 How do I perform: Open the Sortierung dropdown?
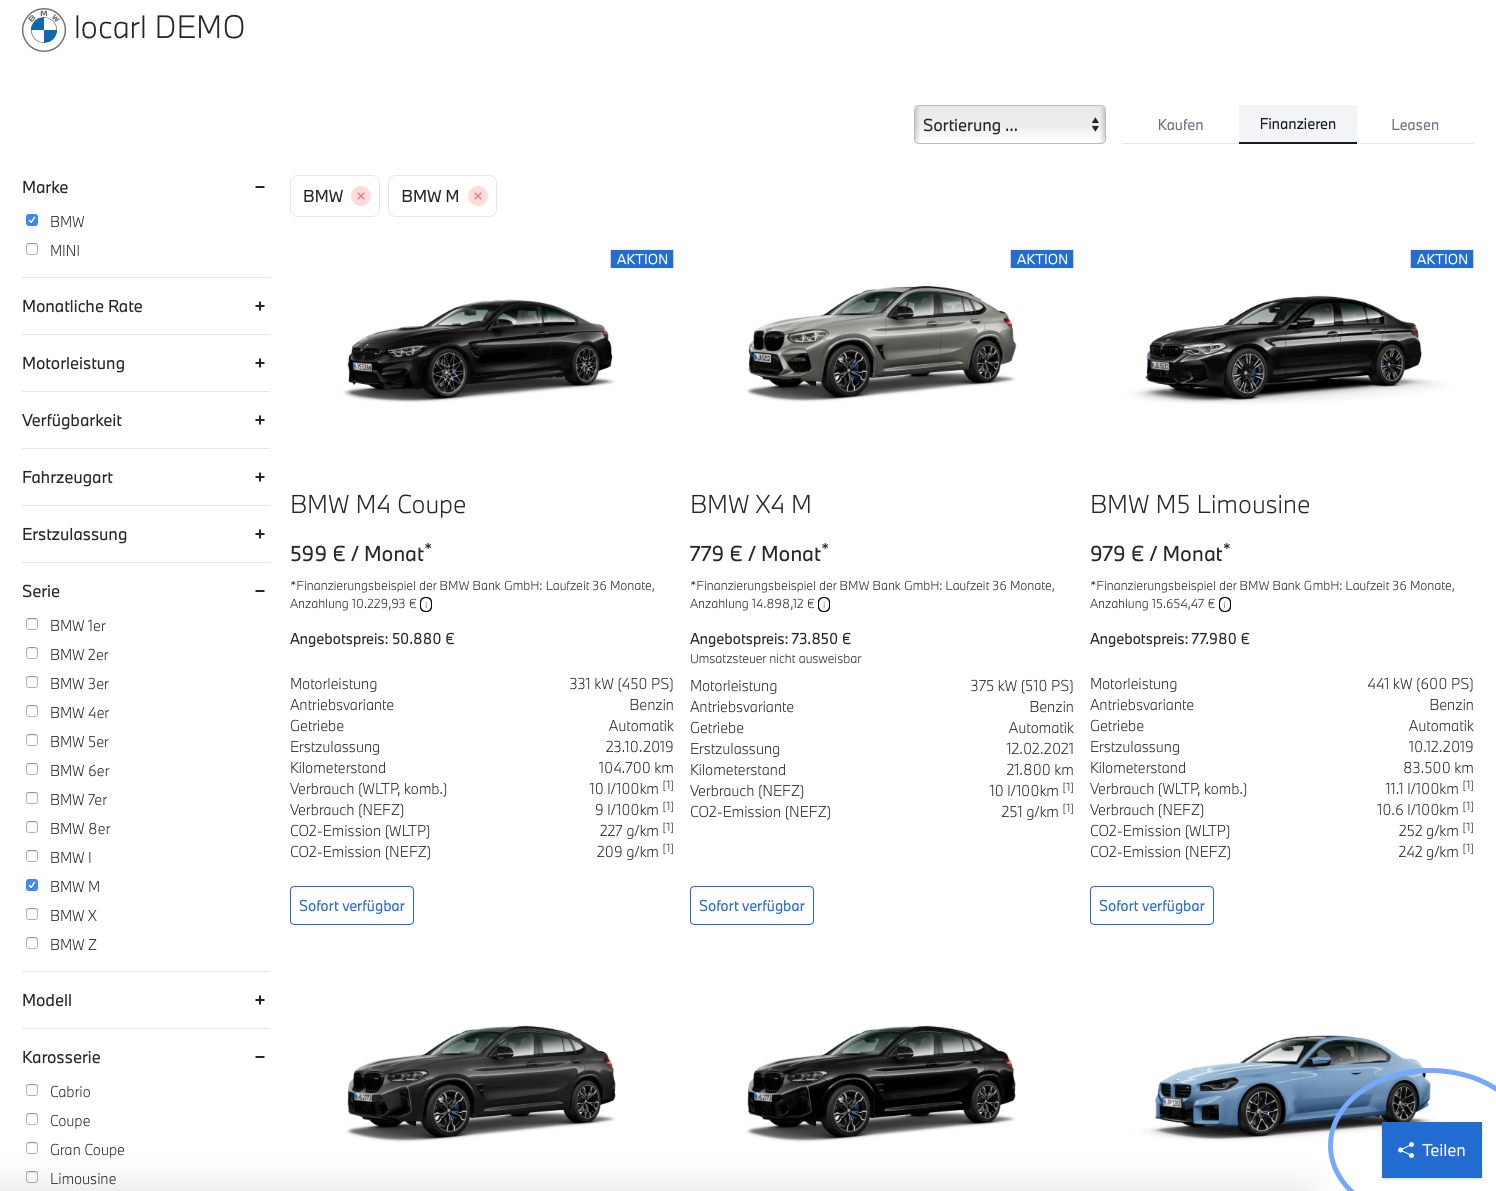(x=1009, y=125)
